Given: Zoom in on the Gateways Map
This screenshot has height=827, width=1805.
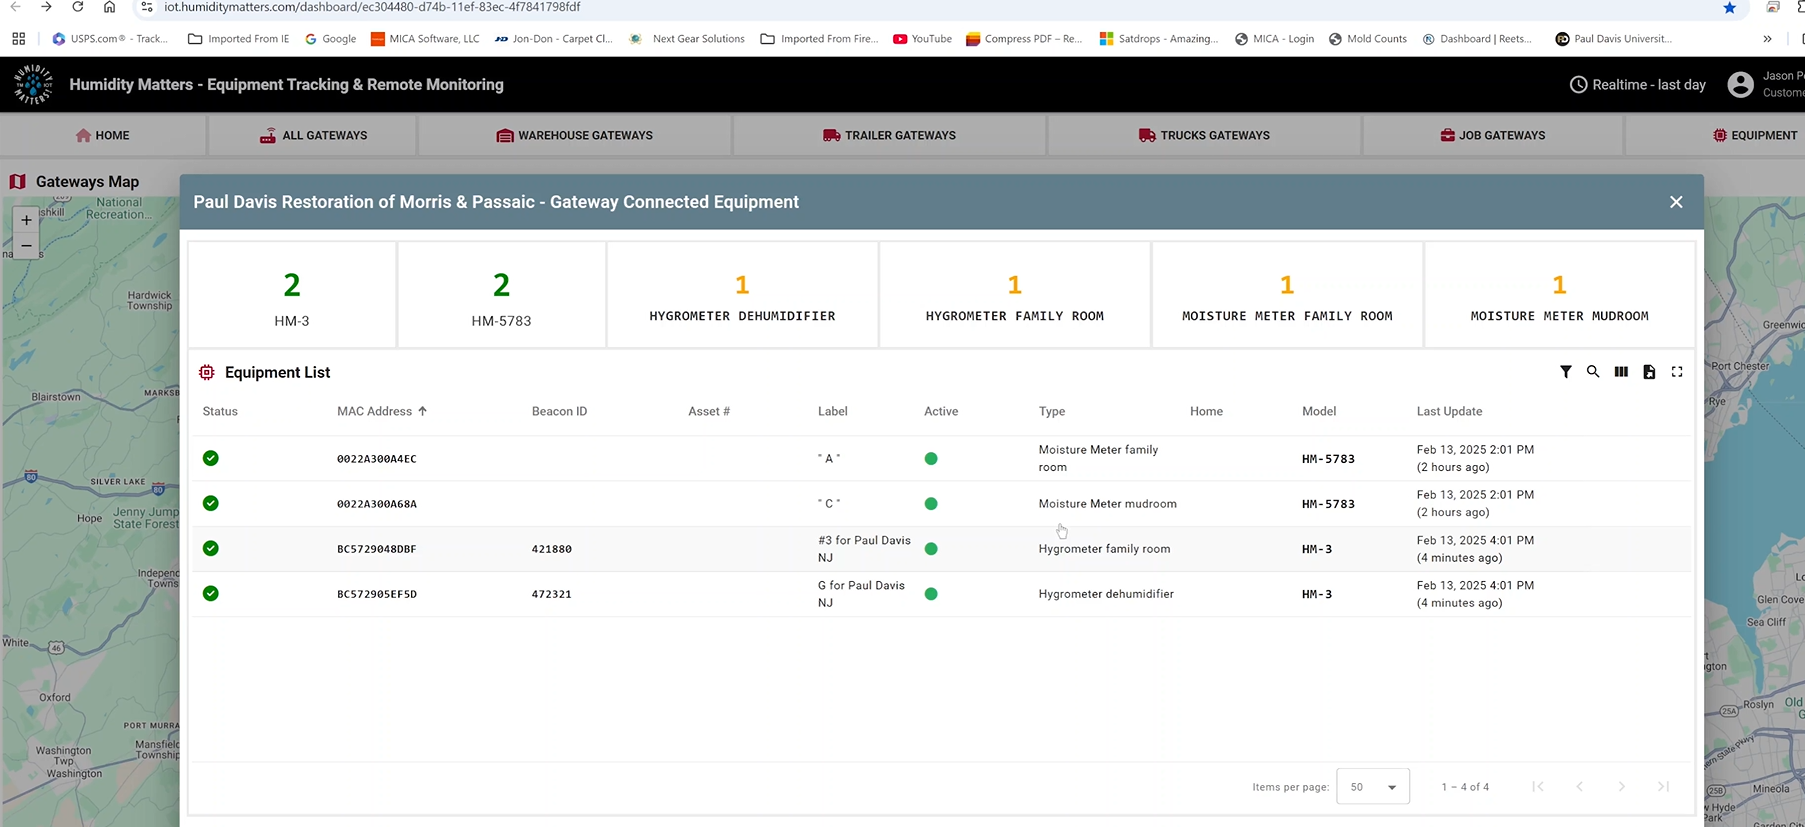Looking at the screenshot, I should (x=26, y=220).
